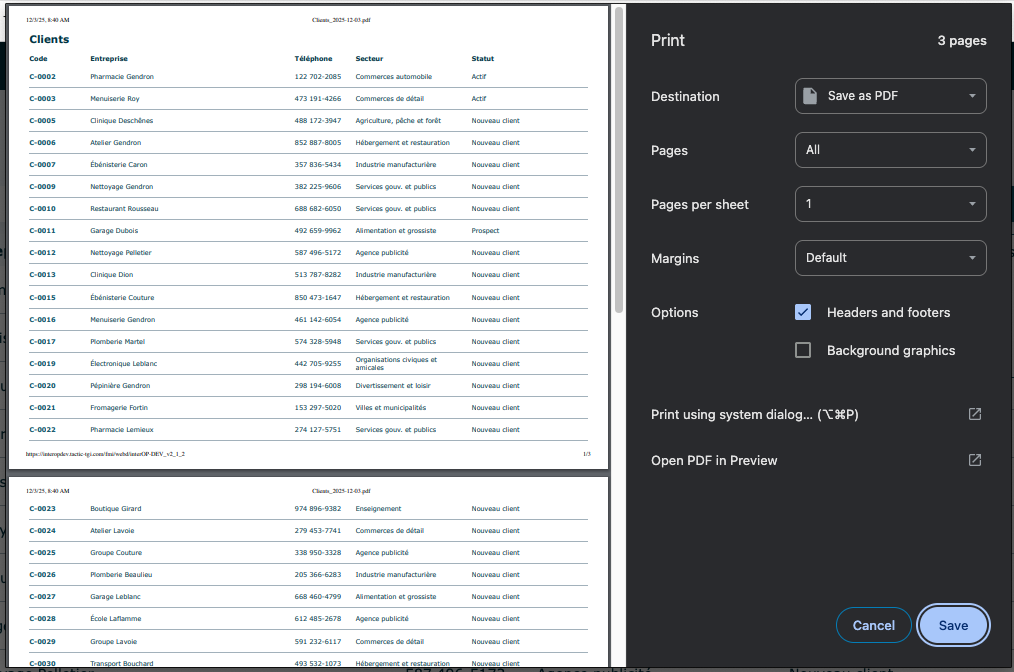Disable the Headers and footers checkbox

803,312
